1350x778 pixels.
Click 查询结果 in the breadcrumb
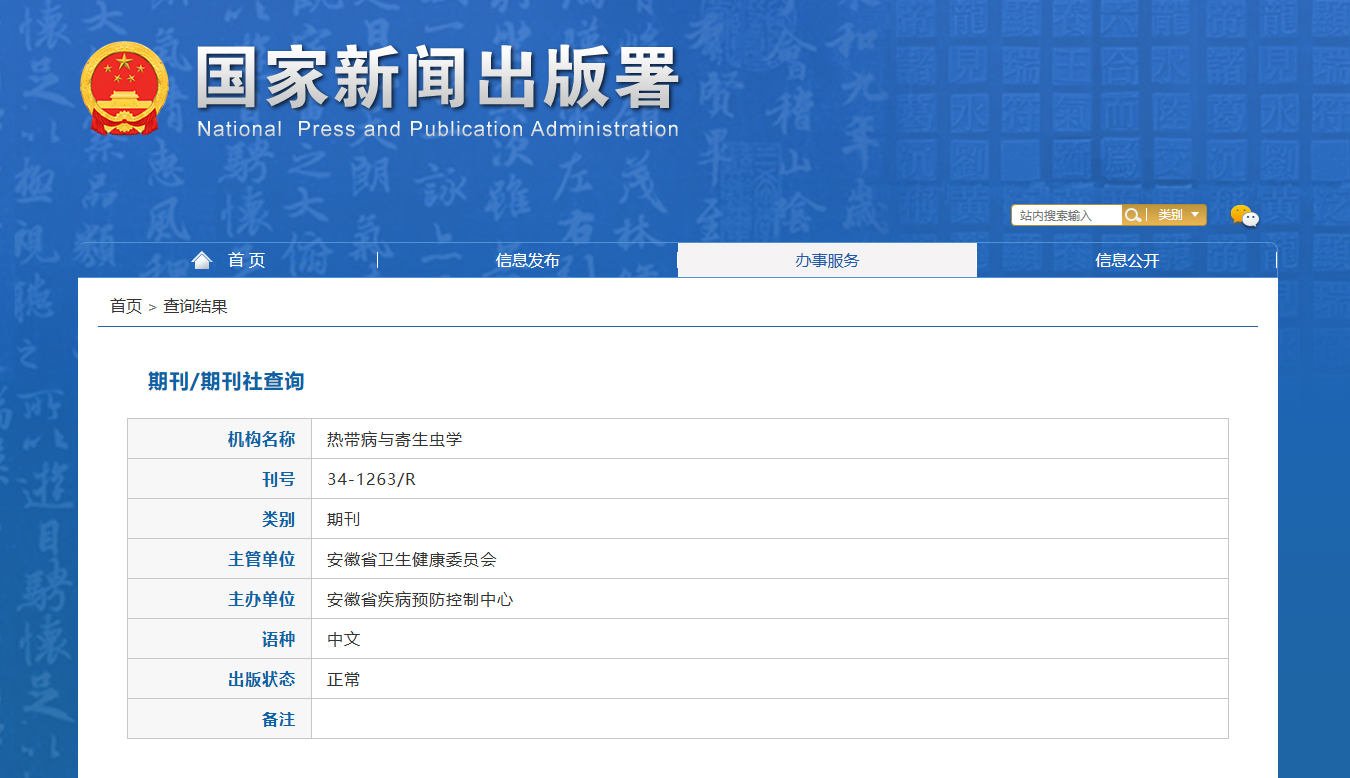[x=196, y=306]
